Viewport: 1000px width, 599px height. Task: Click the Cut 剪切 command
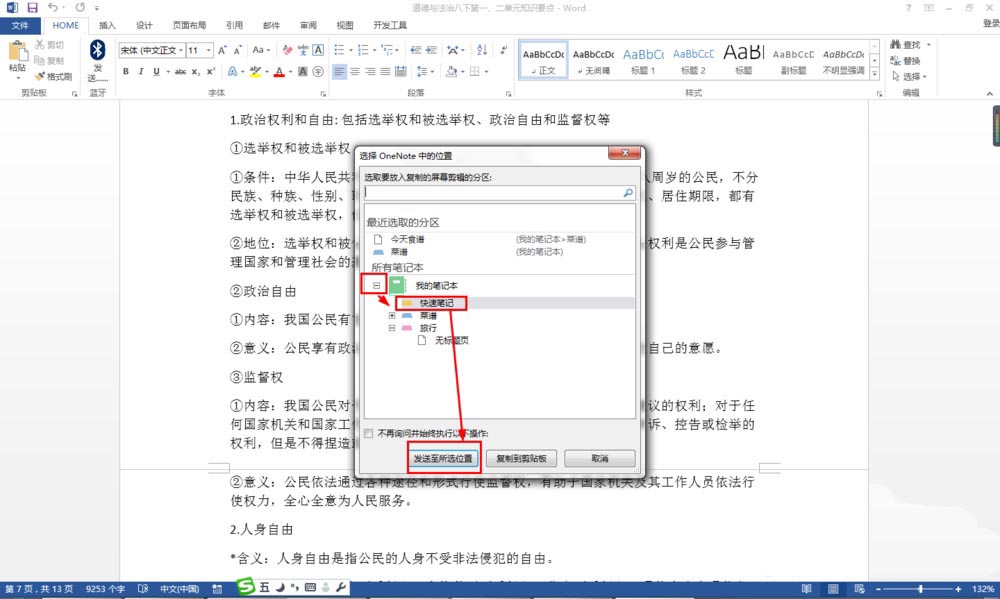(49, 45)
